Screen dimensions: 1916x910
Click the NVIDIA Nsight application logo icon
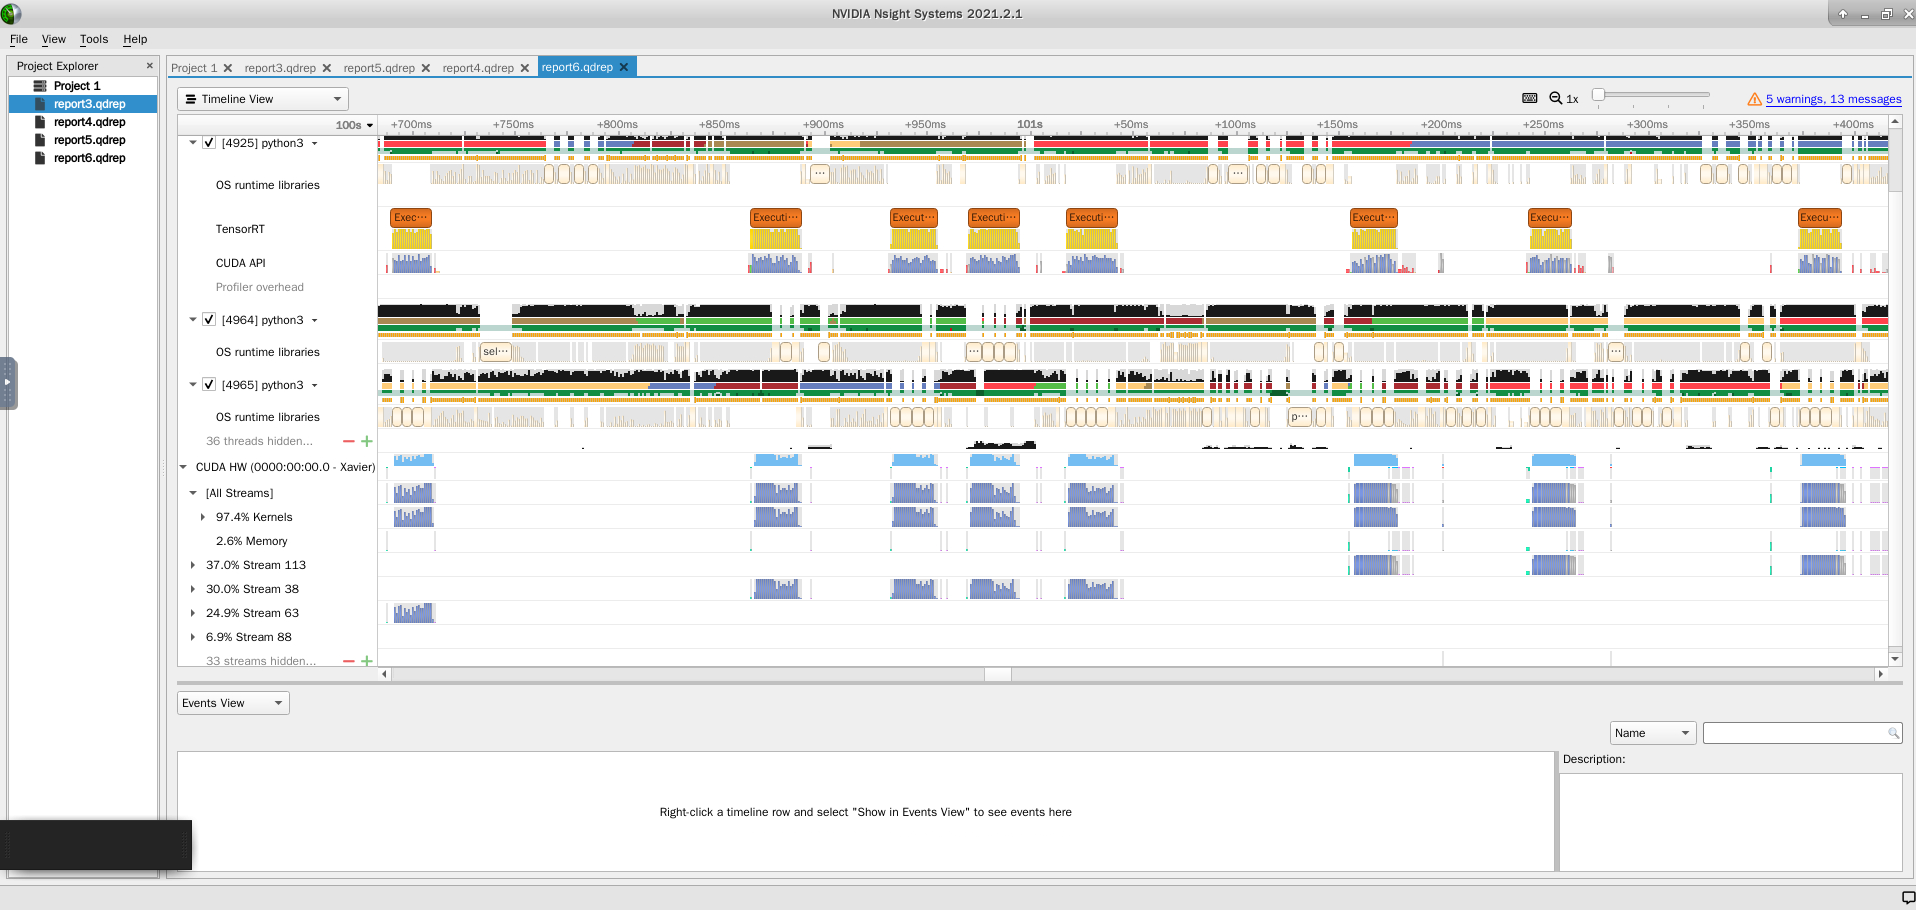(11, 13)
